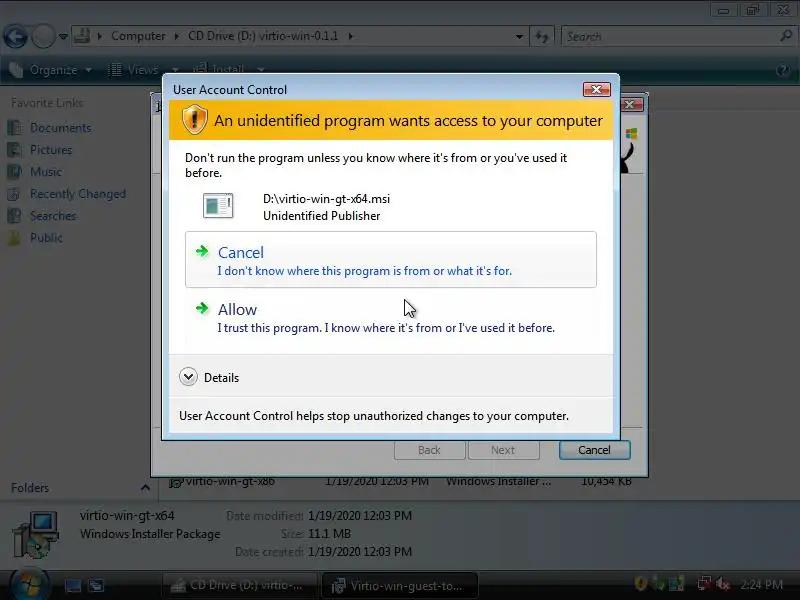Close the Virtio-win installer window behind

coord(631,104)
